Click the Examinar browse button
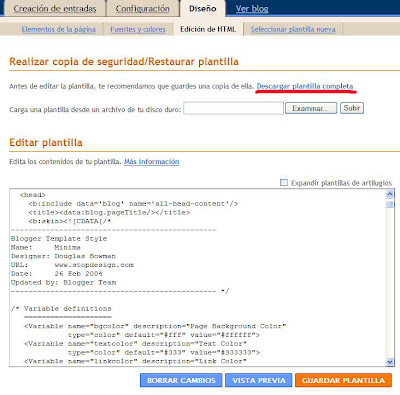 click(311, 108)
